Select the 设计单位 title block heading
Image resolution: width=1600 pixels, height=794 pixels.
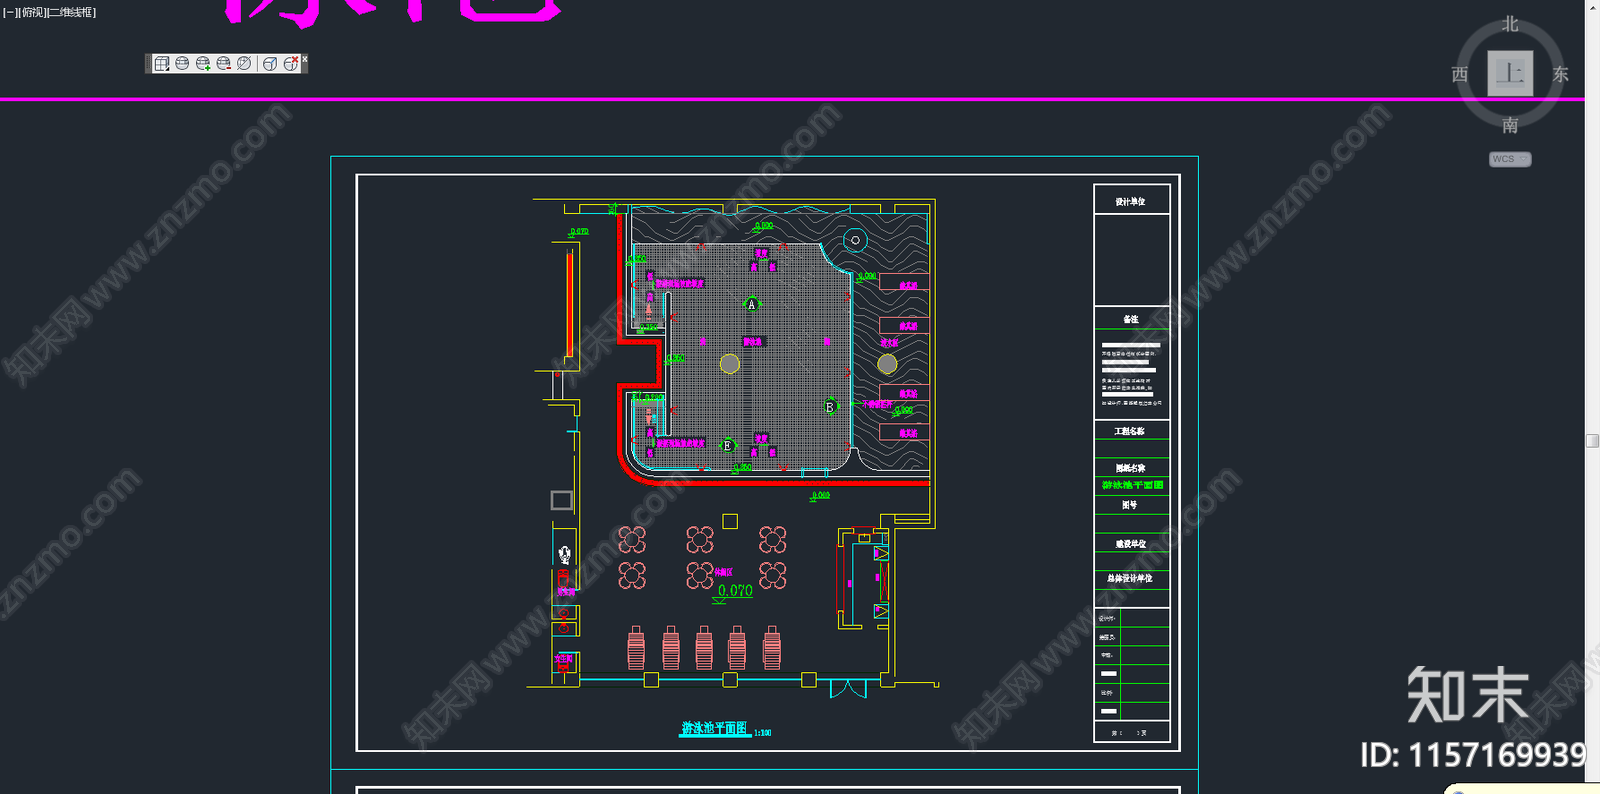tap(1131, 202)
